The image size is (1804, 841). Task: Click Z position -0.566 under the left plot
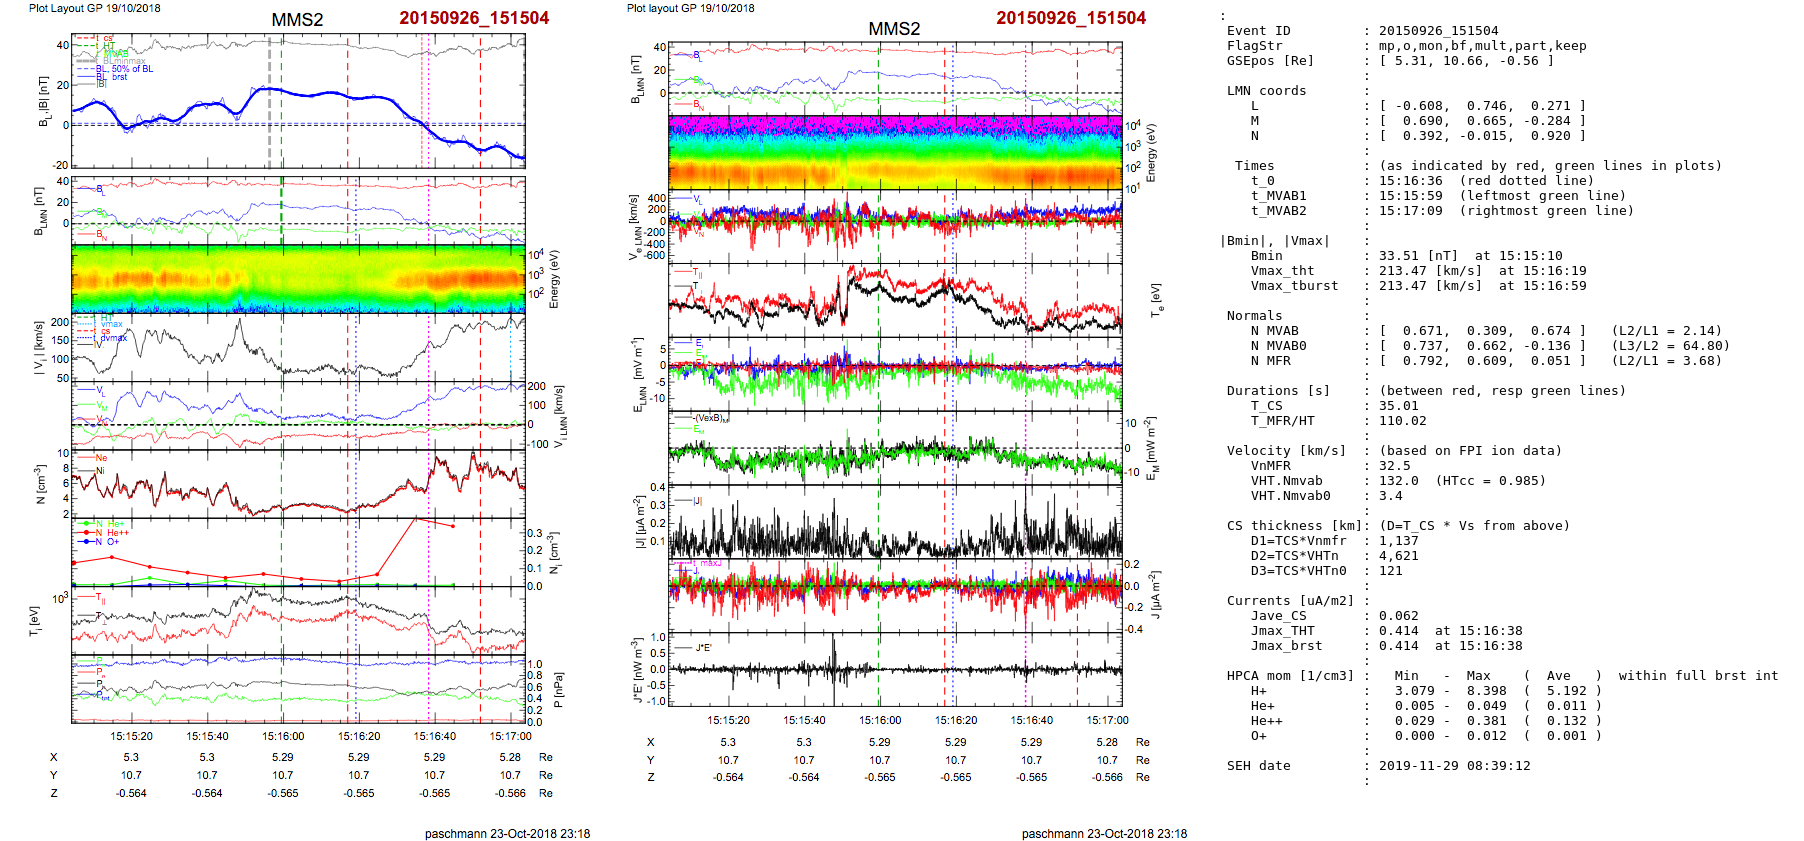click(x=510, y=793)
